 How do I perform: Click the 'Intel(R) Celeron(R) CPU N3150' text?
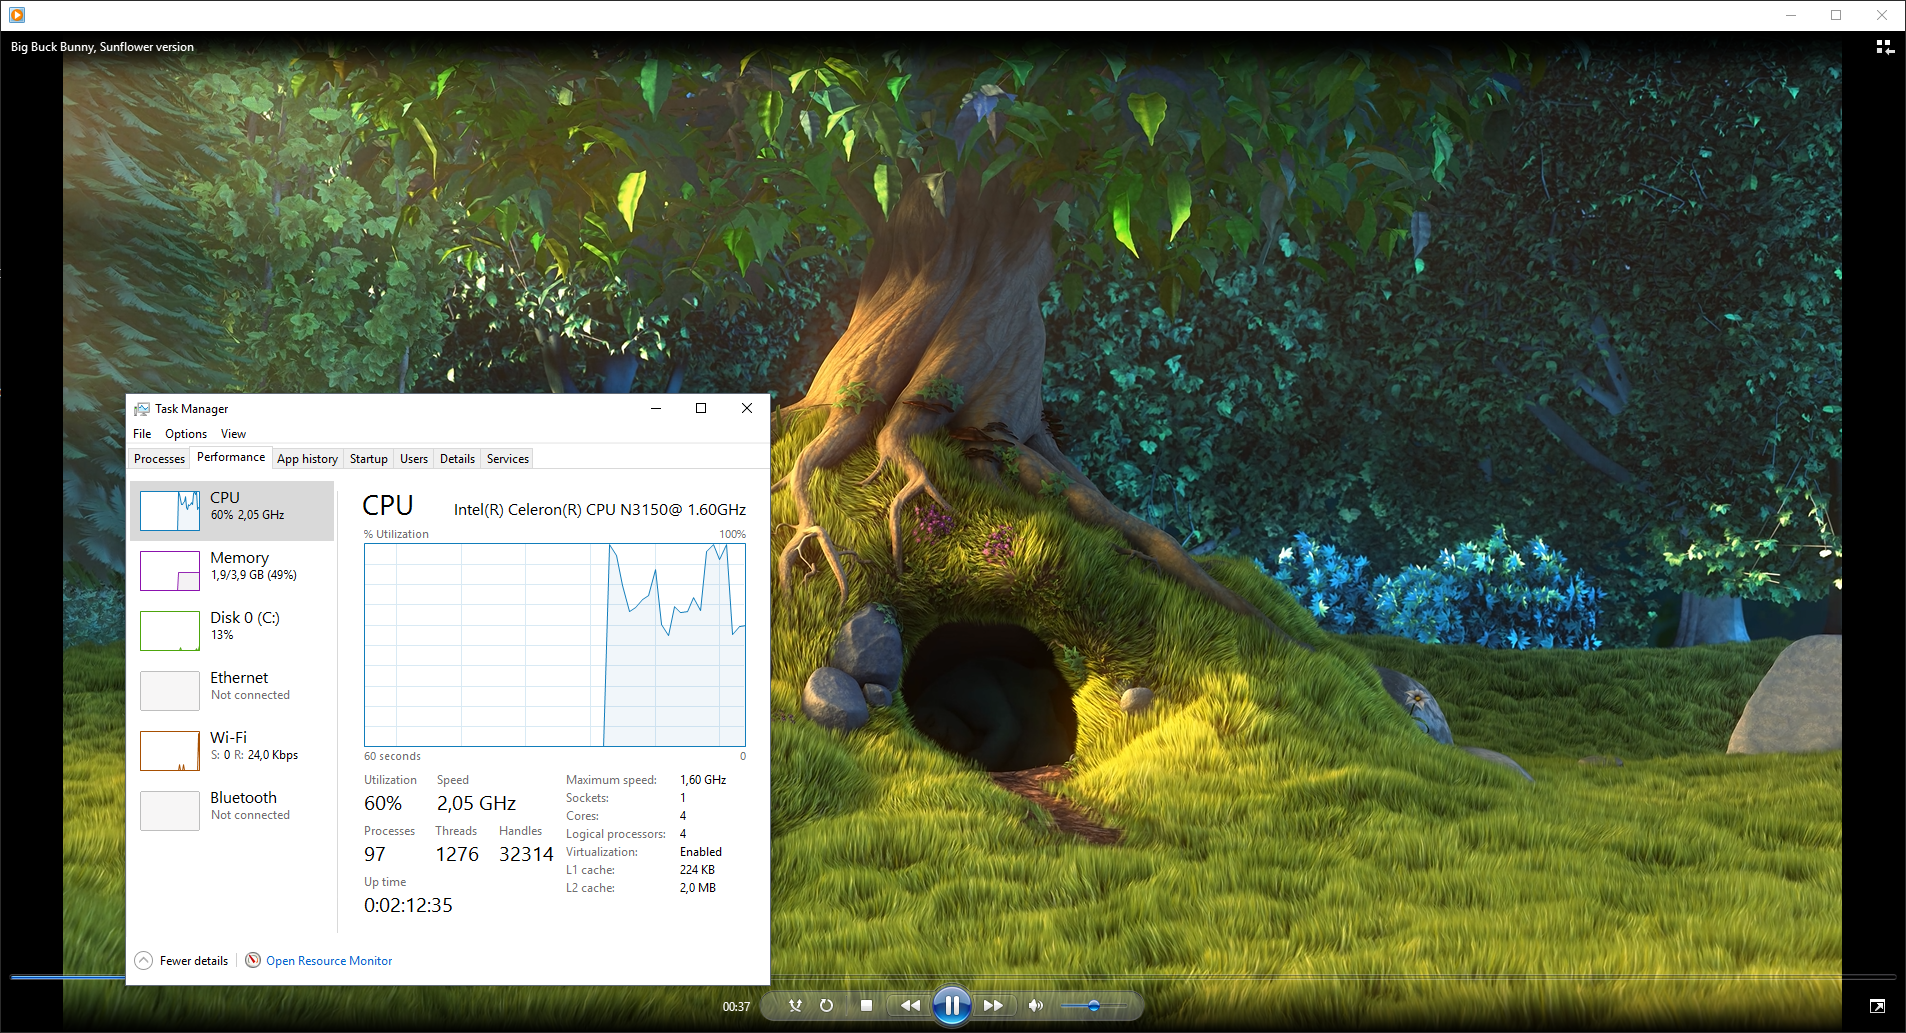[600, 510]
